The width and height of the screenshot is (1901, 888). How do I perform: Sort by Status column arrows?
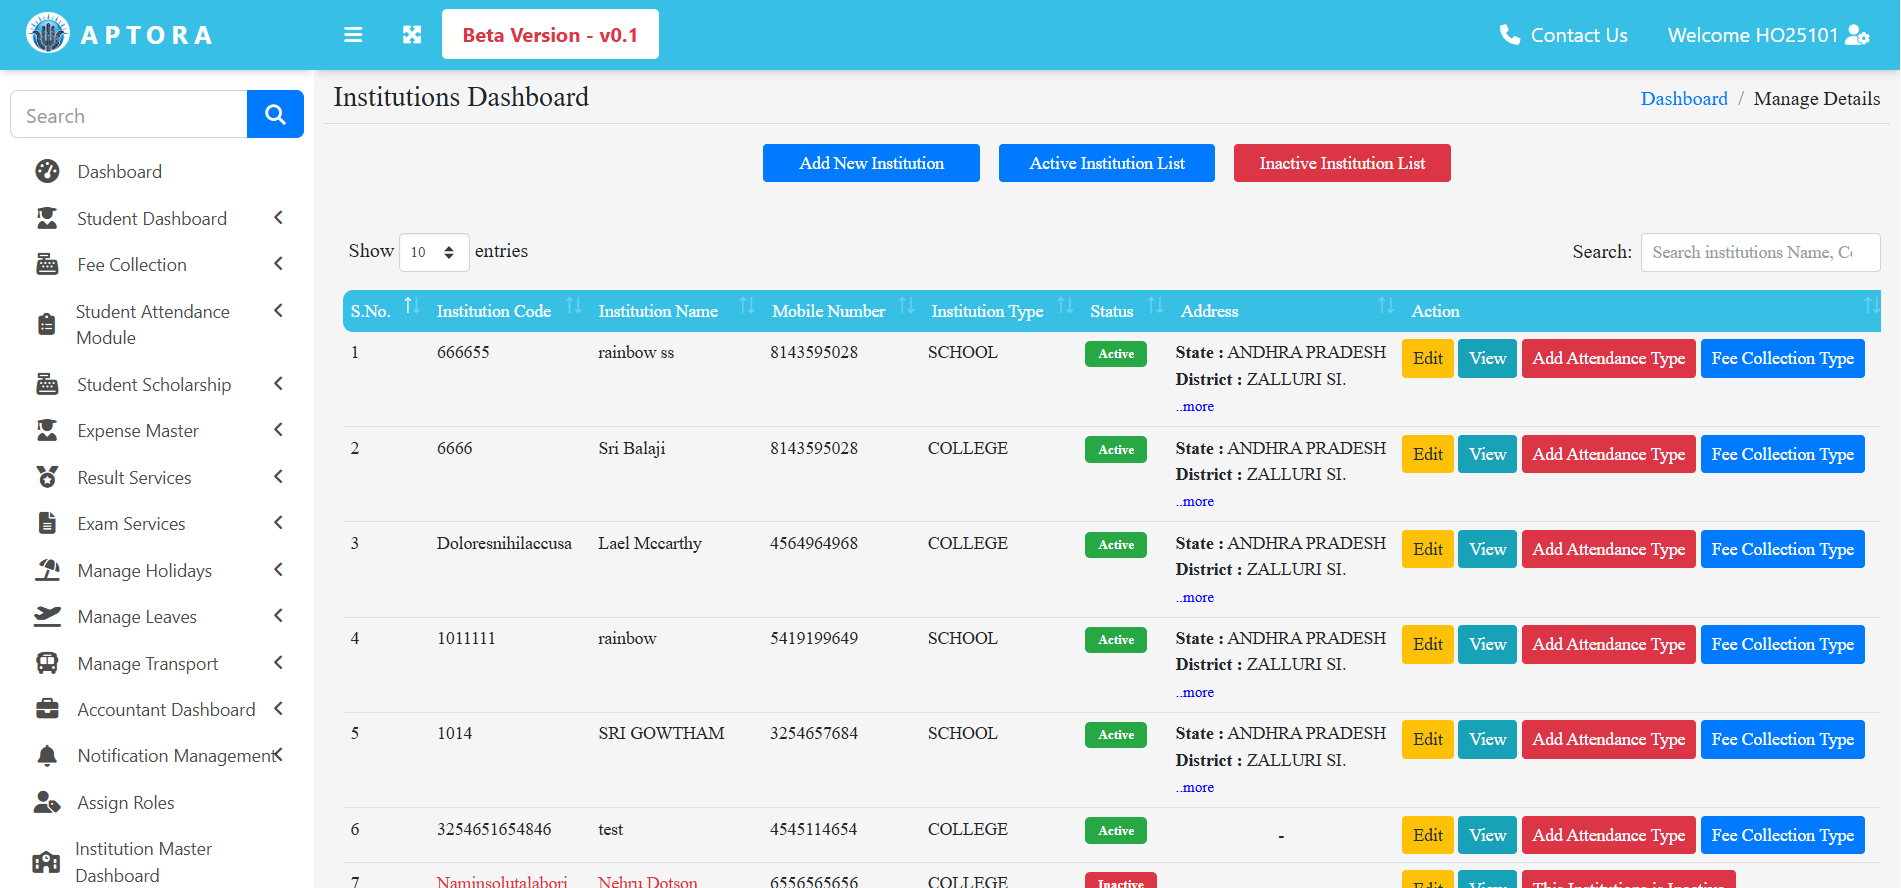(1156, 305)
